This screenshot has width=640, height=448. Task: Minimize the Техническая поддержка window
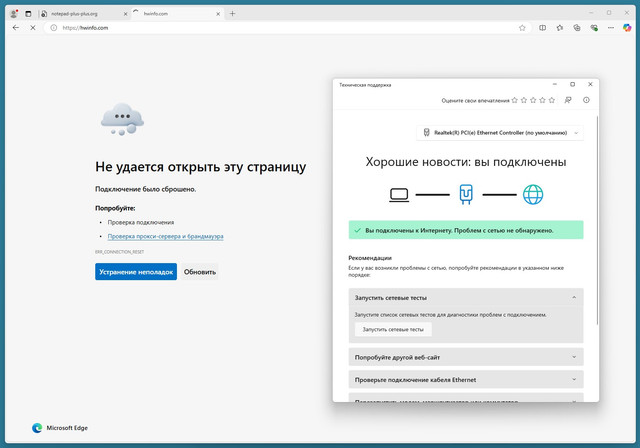(x=555, y=84)
